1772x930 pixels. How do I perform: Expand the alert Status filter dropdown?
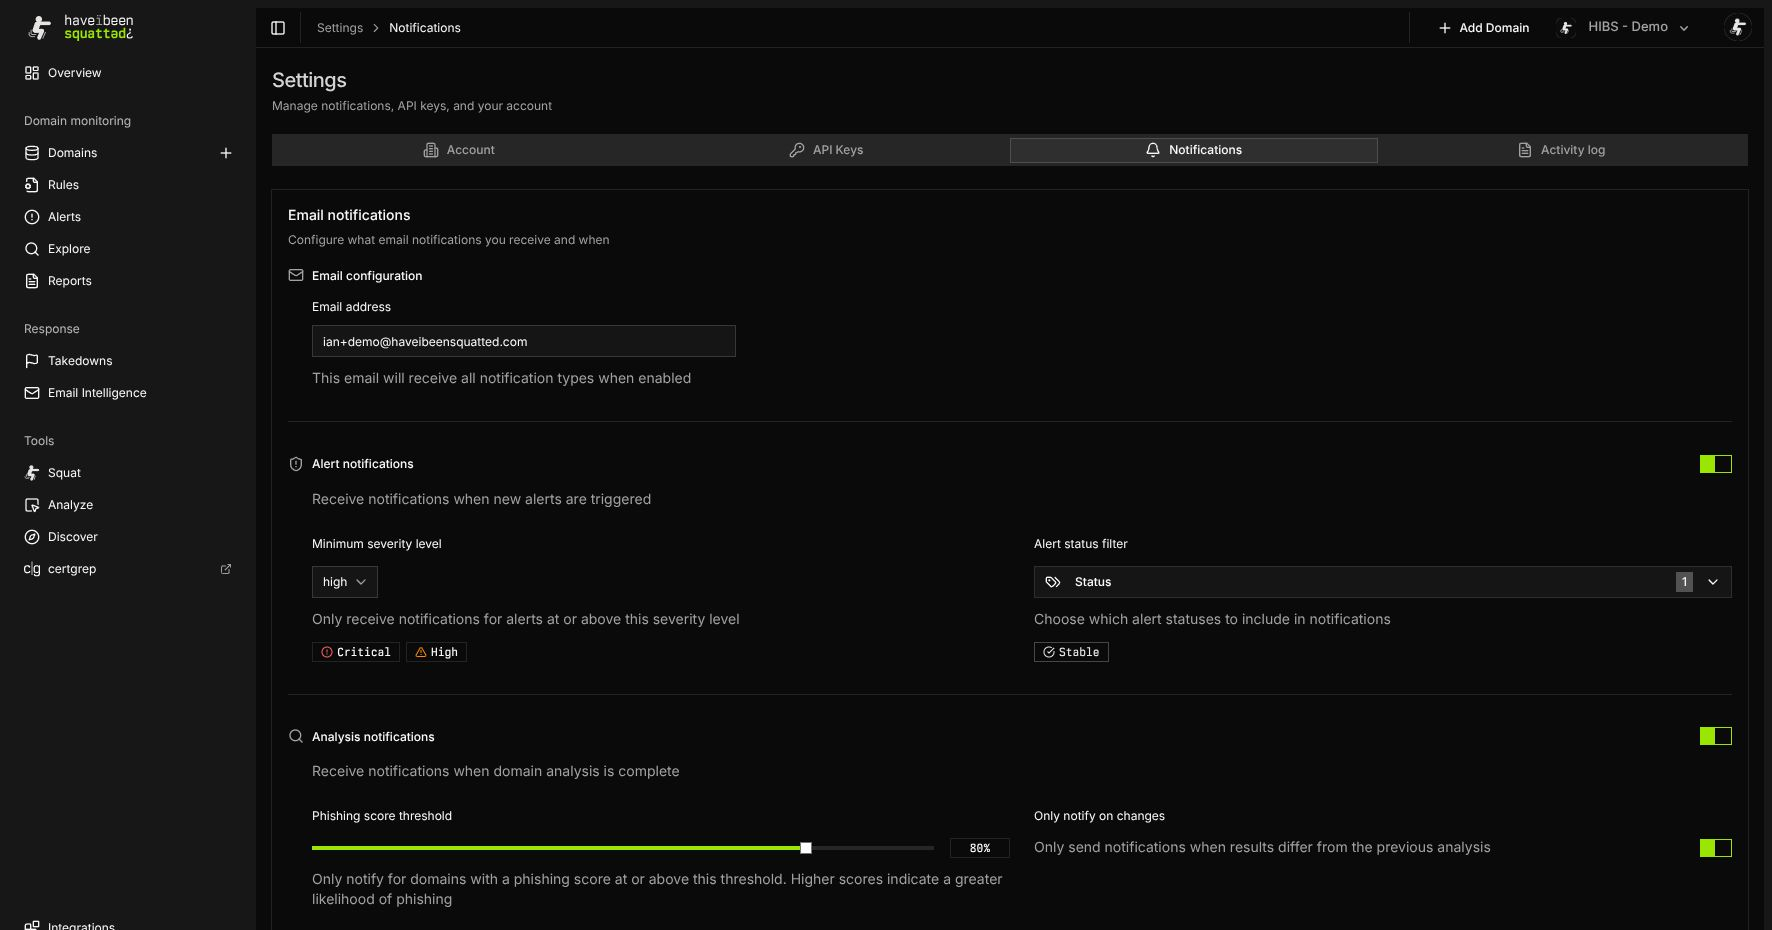coord(1382,582)
